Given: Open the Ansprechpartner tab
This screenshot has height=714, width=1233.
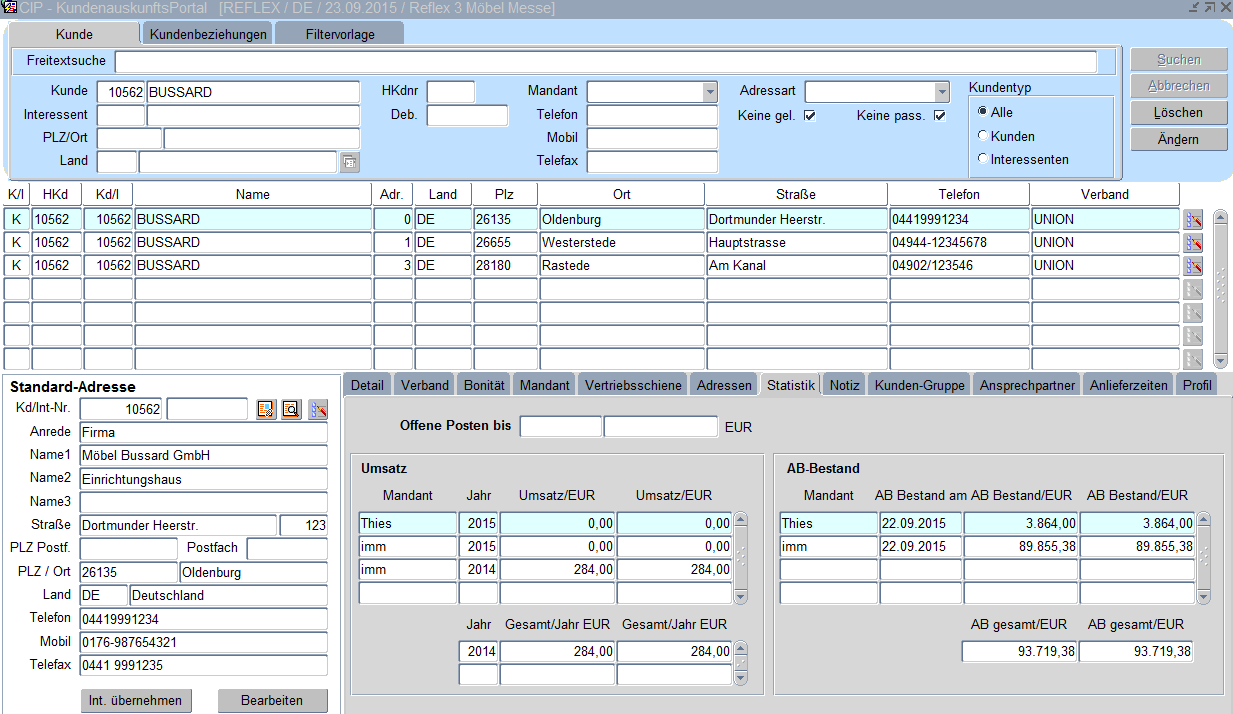Looking at the screenshot, I should point(1027,385).
